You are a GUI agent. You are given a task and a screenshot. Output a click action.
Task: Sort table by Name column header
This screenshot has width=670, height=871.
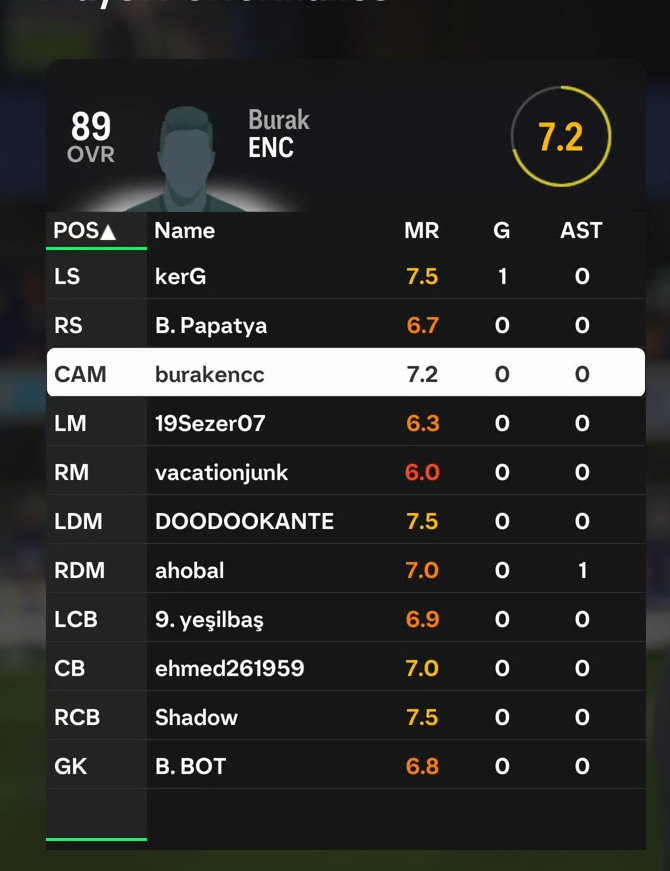tap(184, 231)
